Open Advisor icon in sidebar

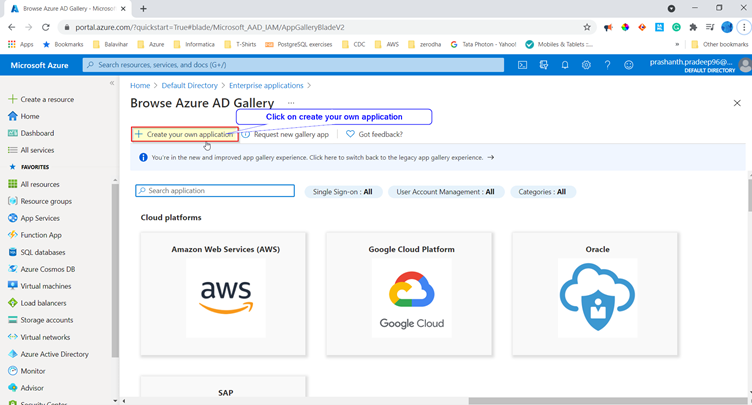coord(13,388)
